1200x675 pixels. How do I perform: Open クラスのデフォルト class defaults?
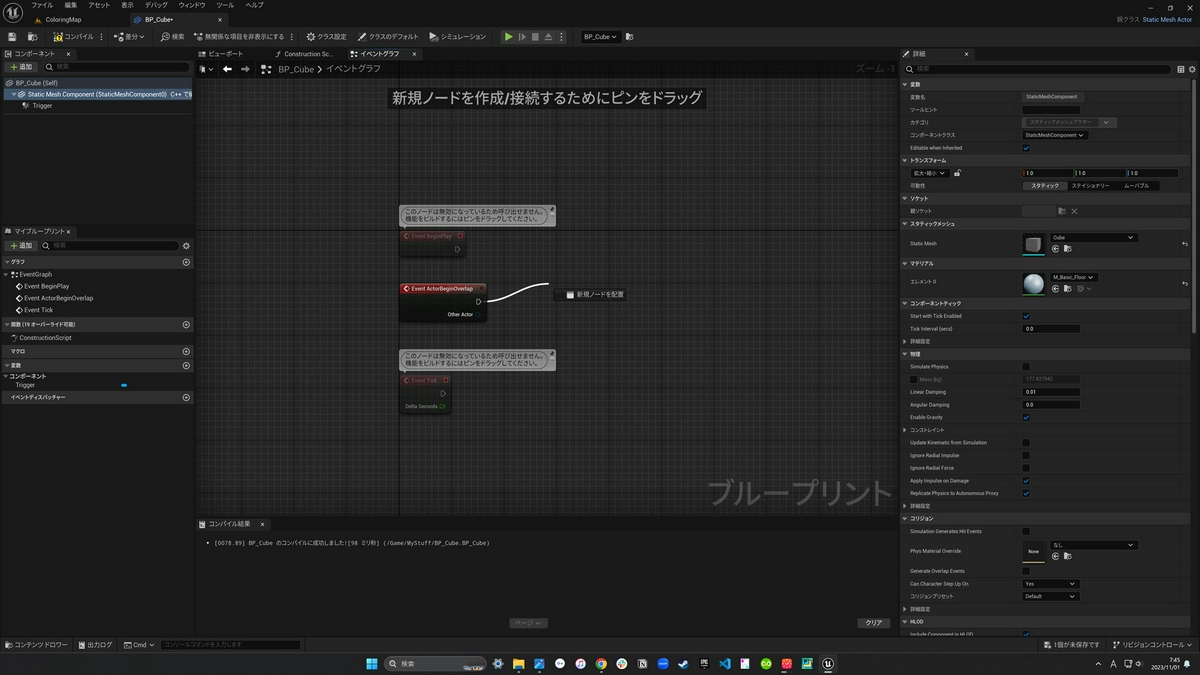click(390, 37)
